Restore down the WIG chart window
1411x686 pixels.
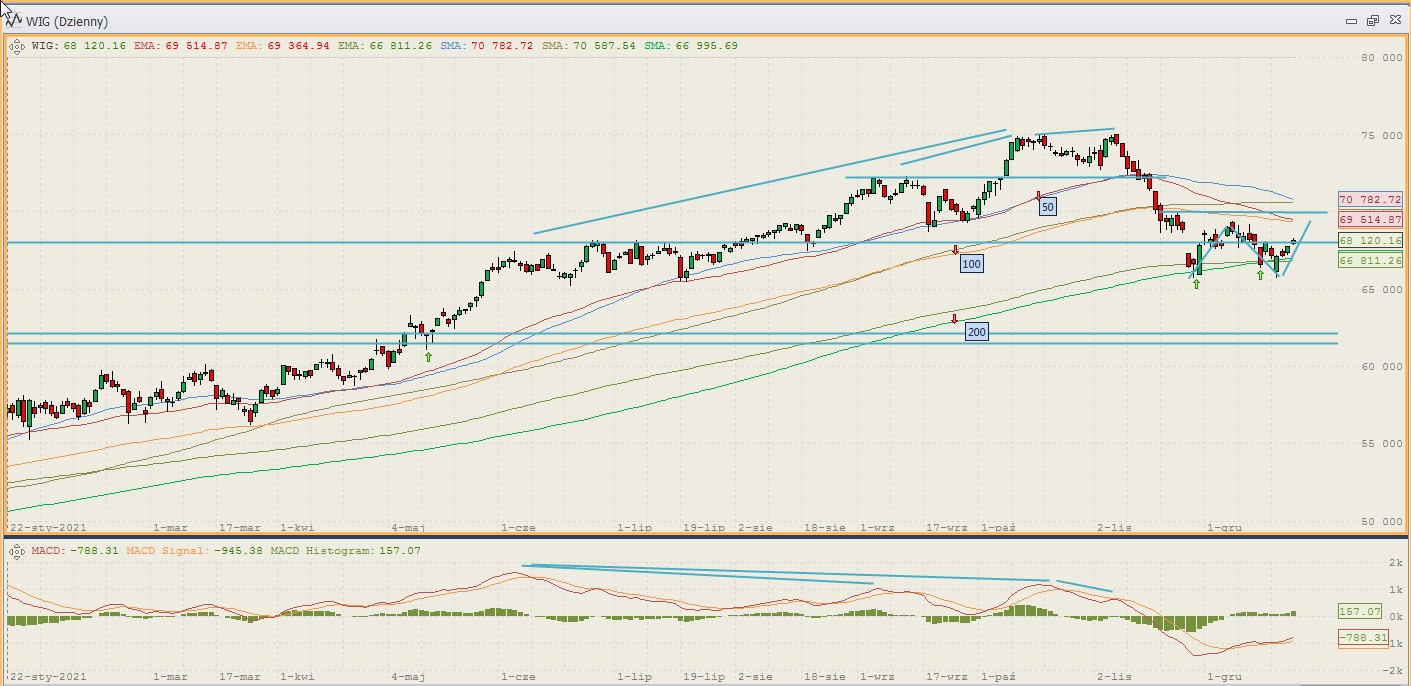tap(1372, 20)
